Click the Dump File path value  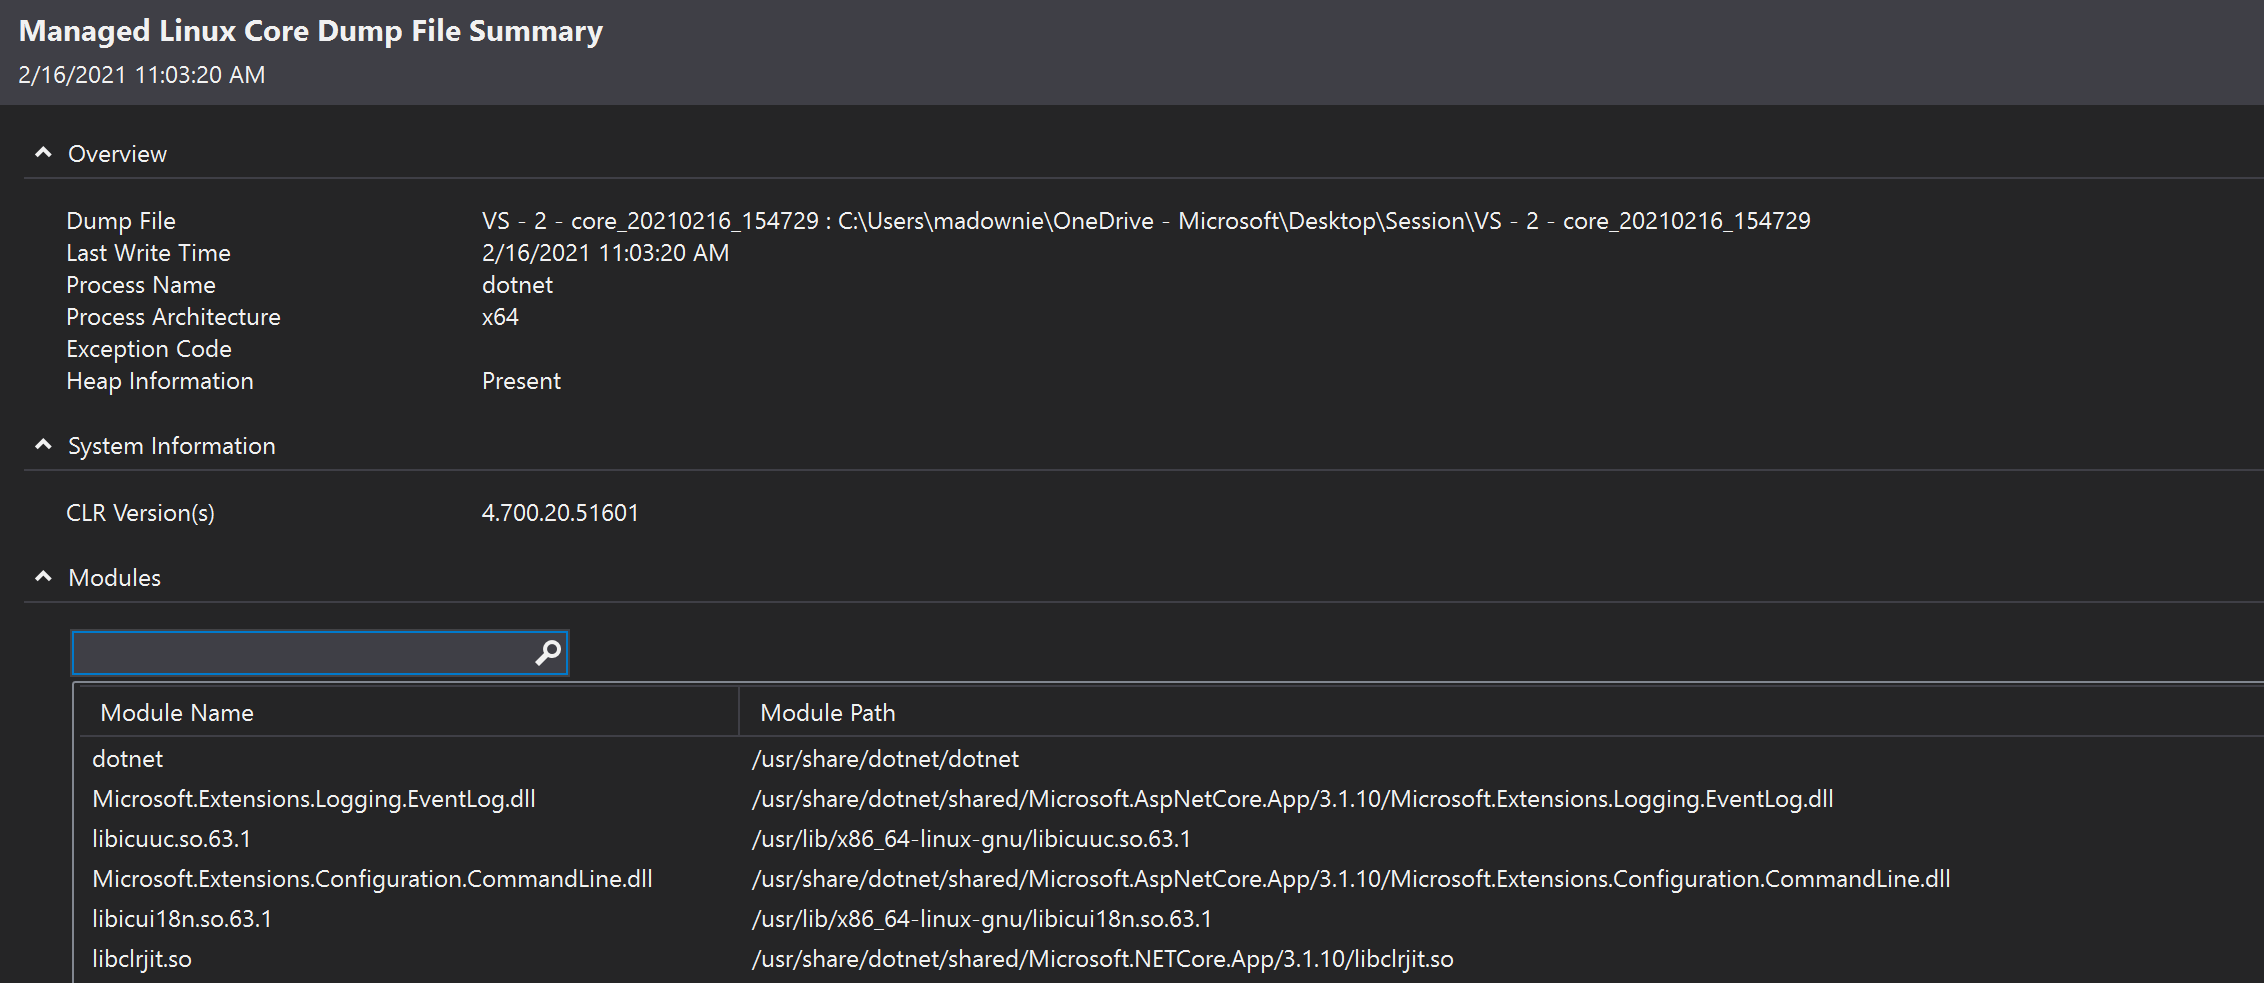pyautogui.click(x=1146, y=221)
